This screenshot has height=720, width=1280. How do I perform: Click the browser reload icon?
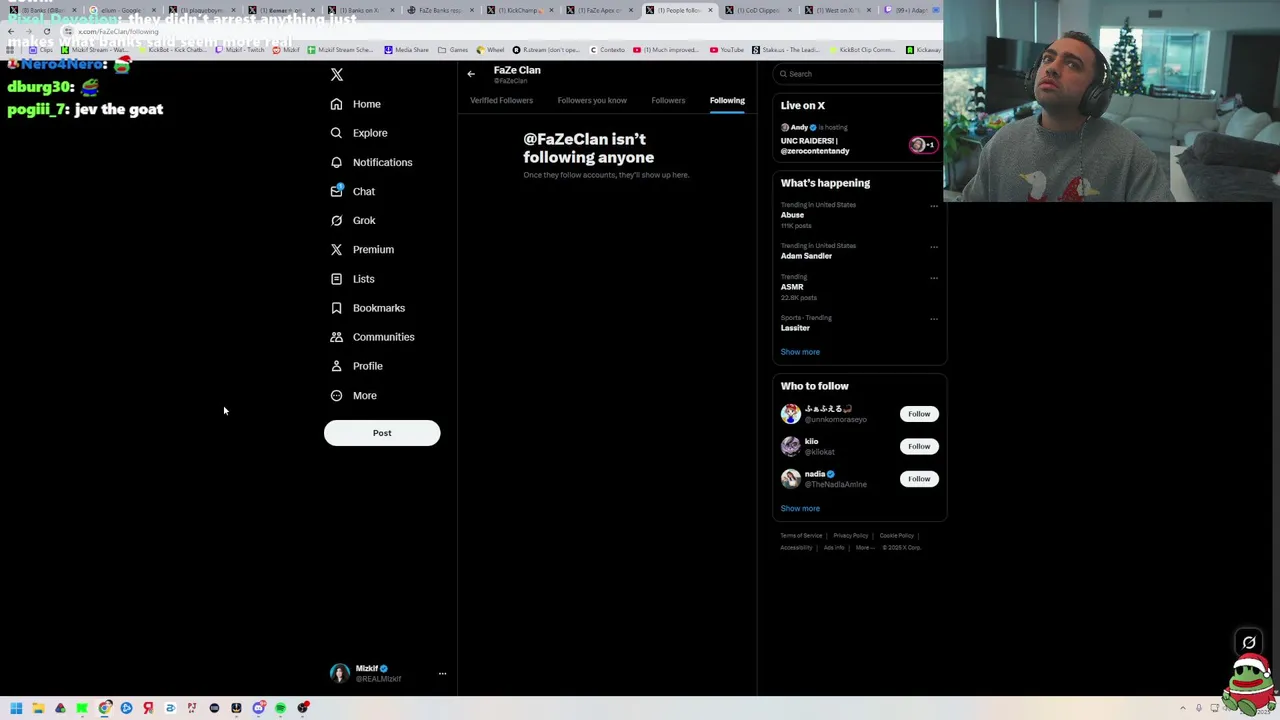(x=46, y=31)
